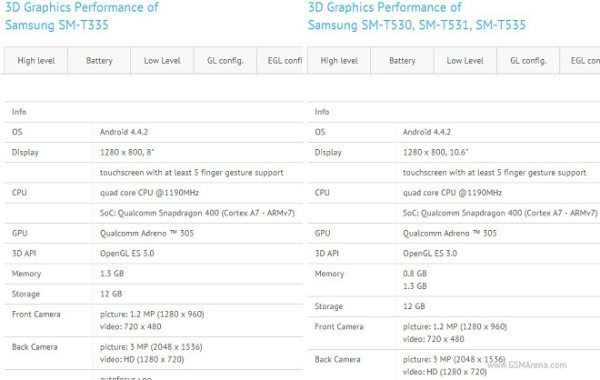Open High level tab for SM-T530
The height and width of the screenshot is (380, 600).
(x=339, y=60)
